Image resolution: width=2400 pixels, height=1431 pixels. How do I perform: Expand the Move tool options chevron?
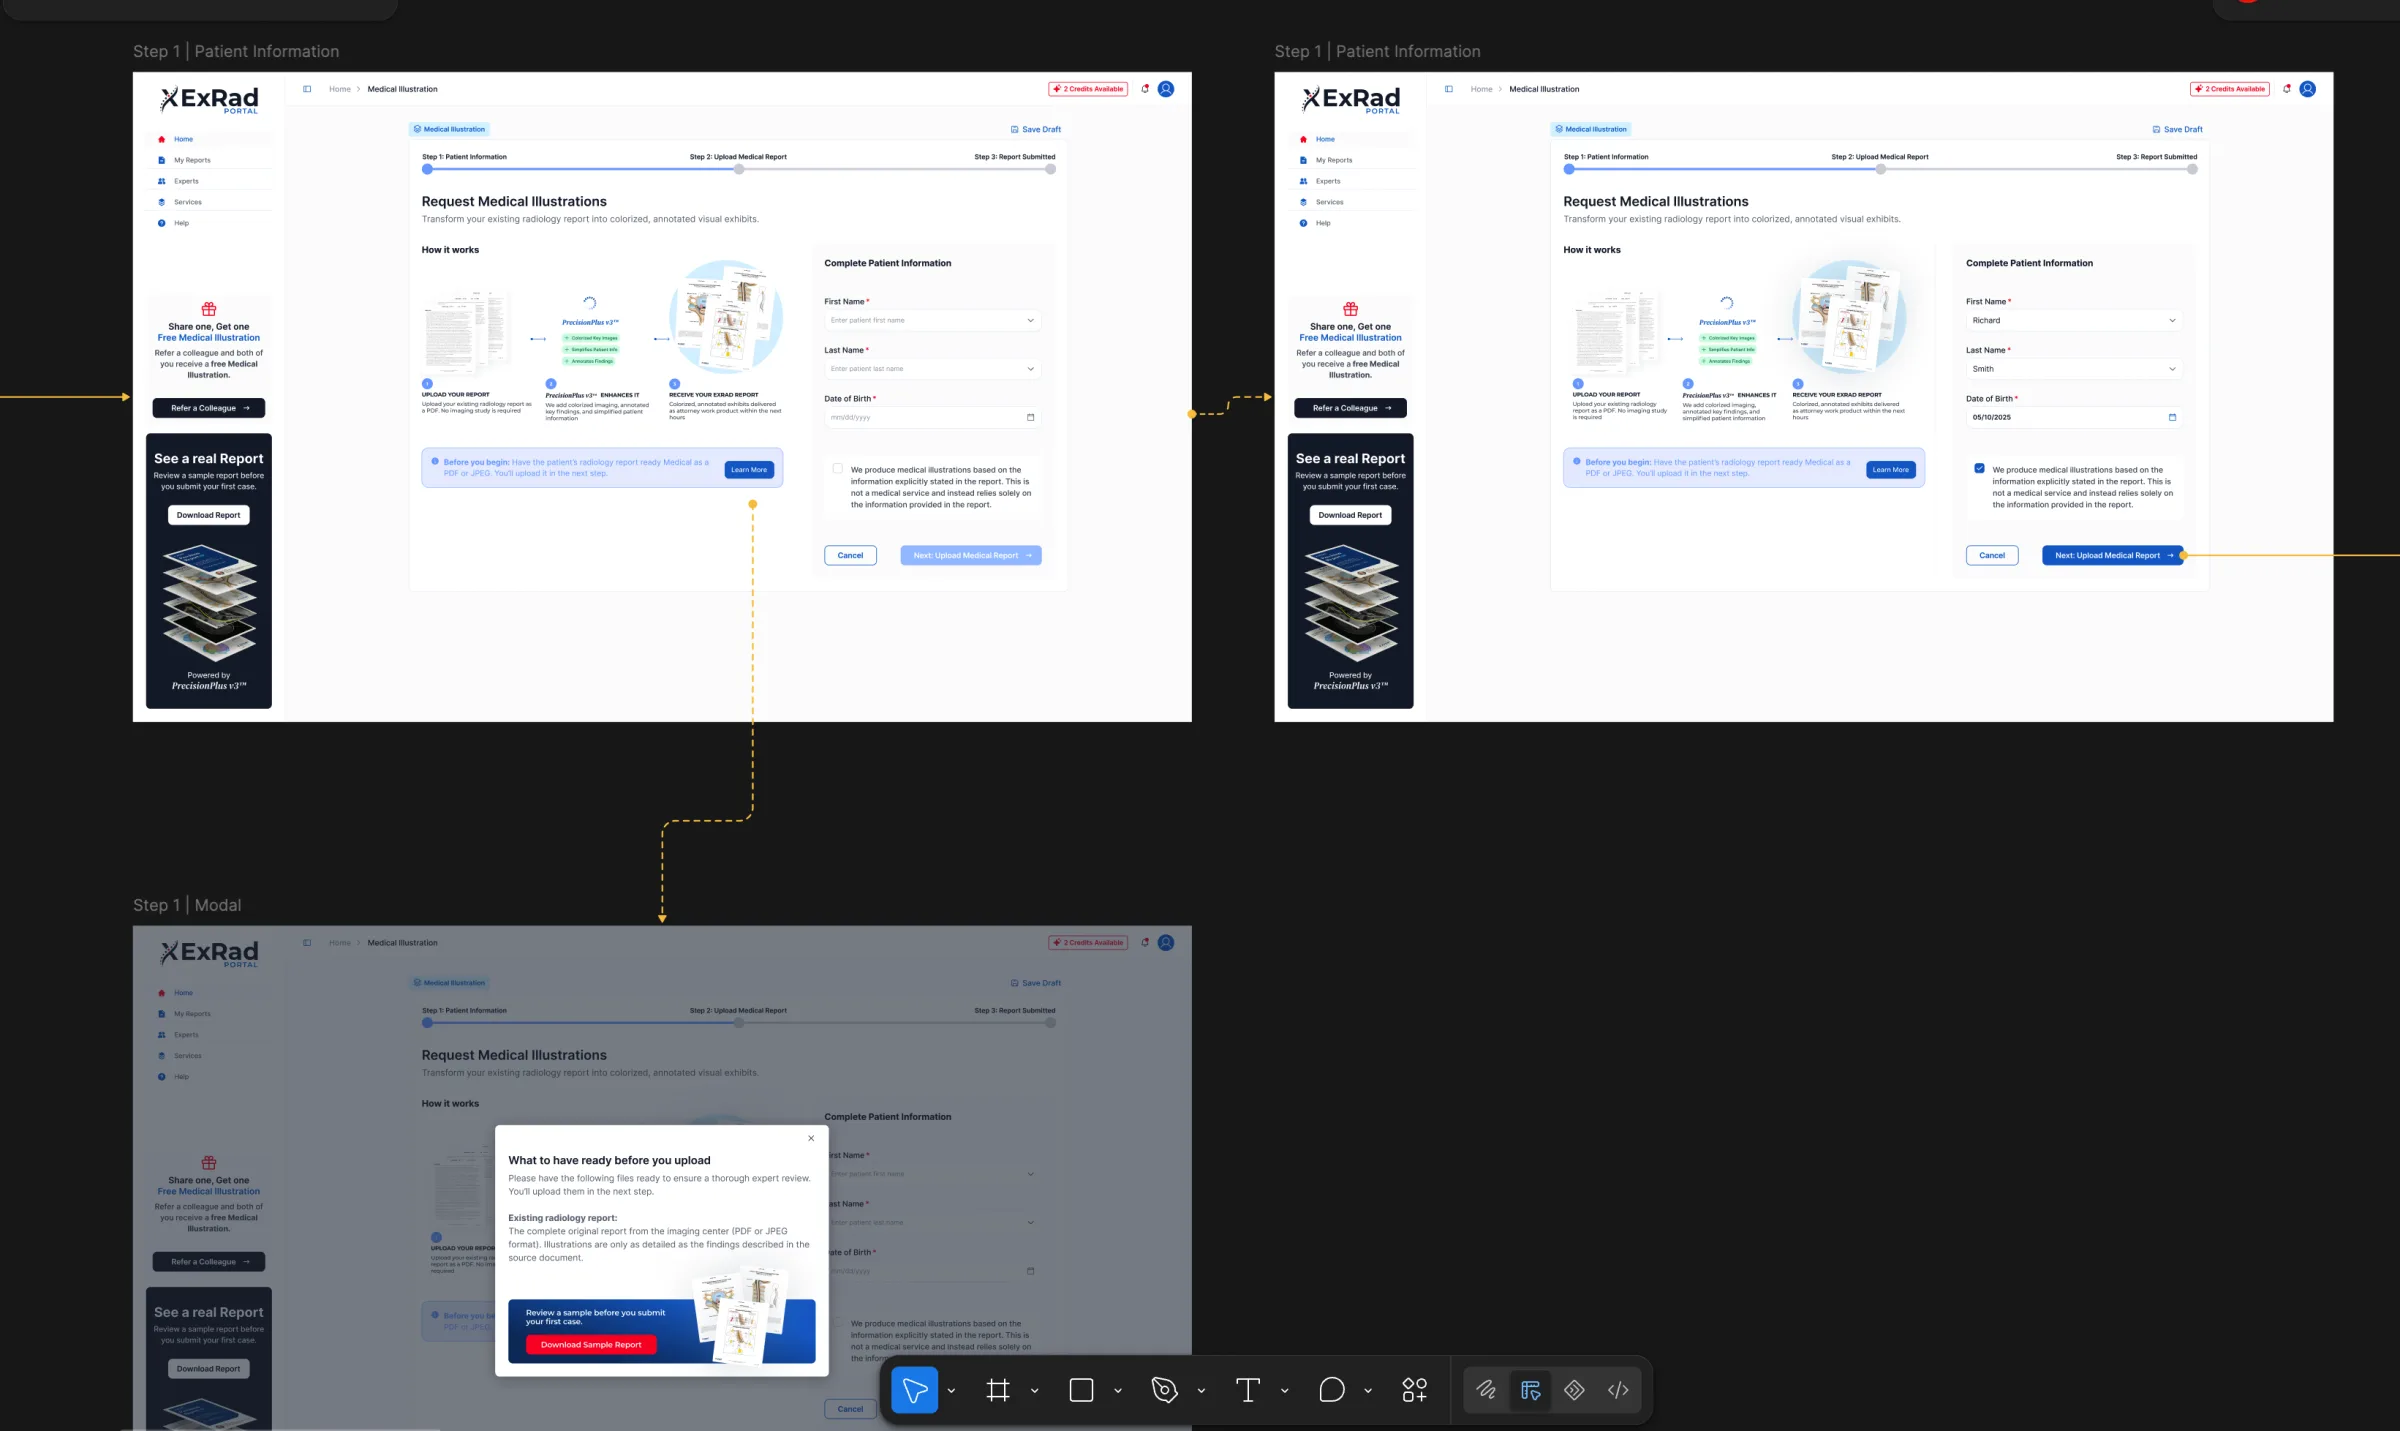(951, 1391)
